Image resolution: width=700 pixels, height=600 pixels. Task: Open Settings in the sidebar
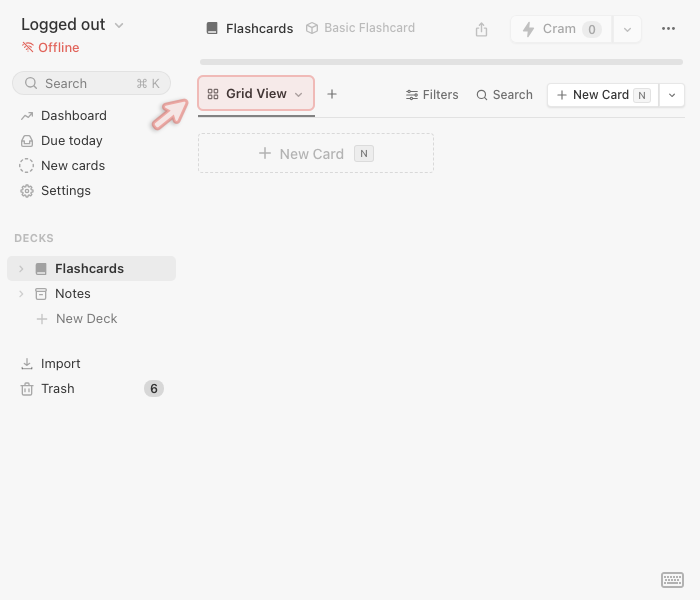coord(65,191)
